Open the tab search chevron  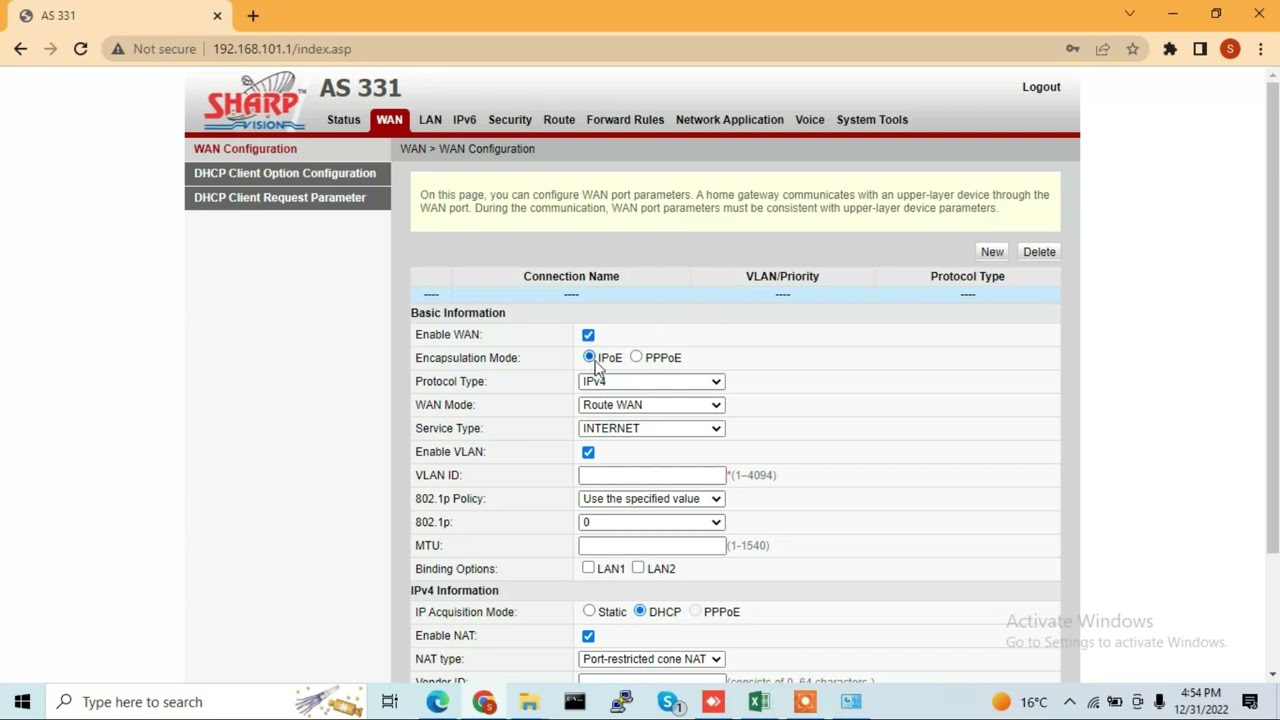click(x=1129, y=14)
